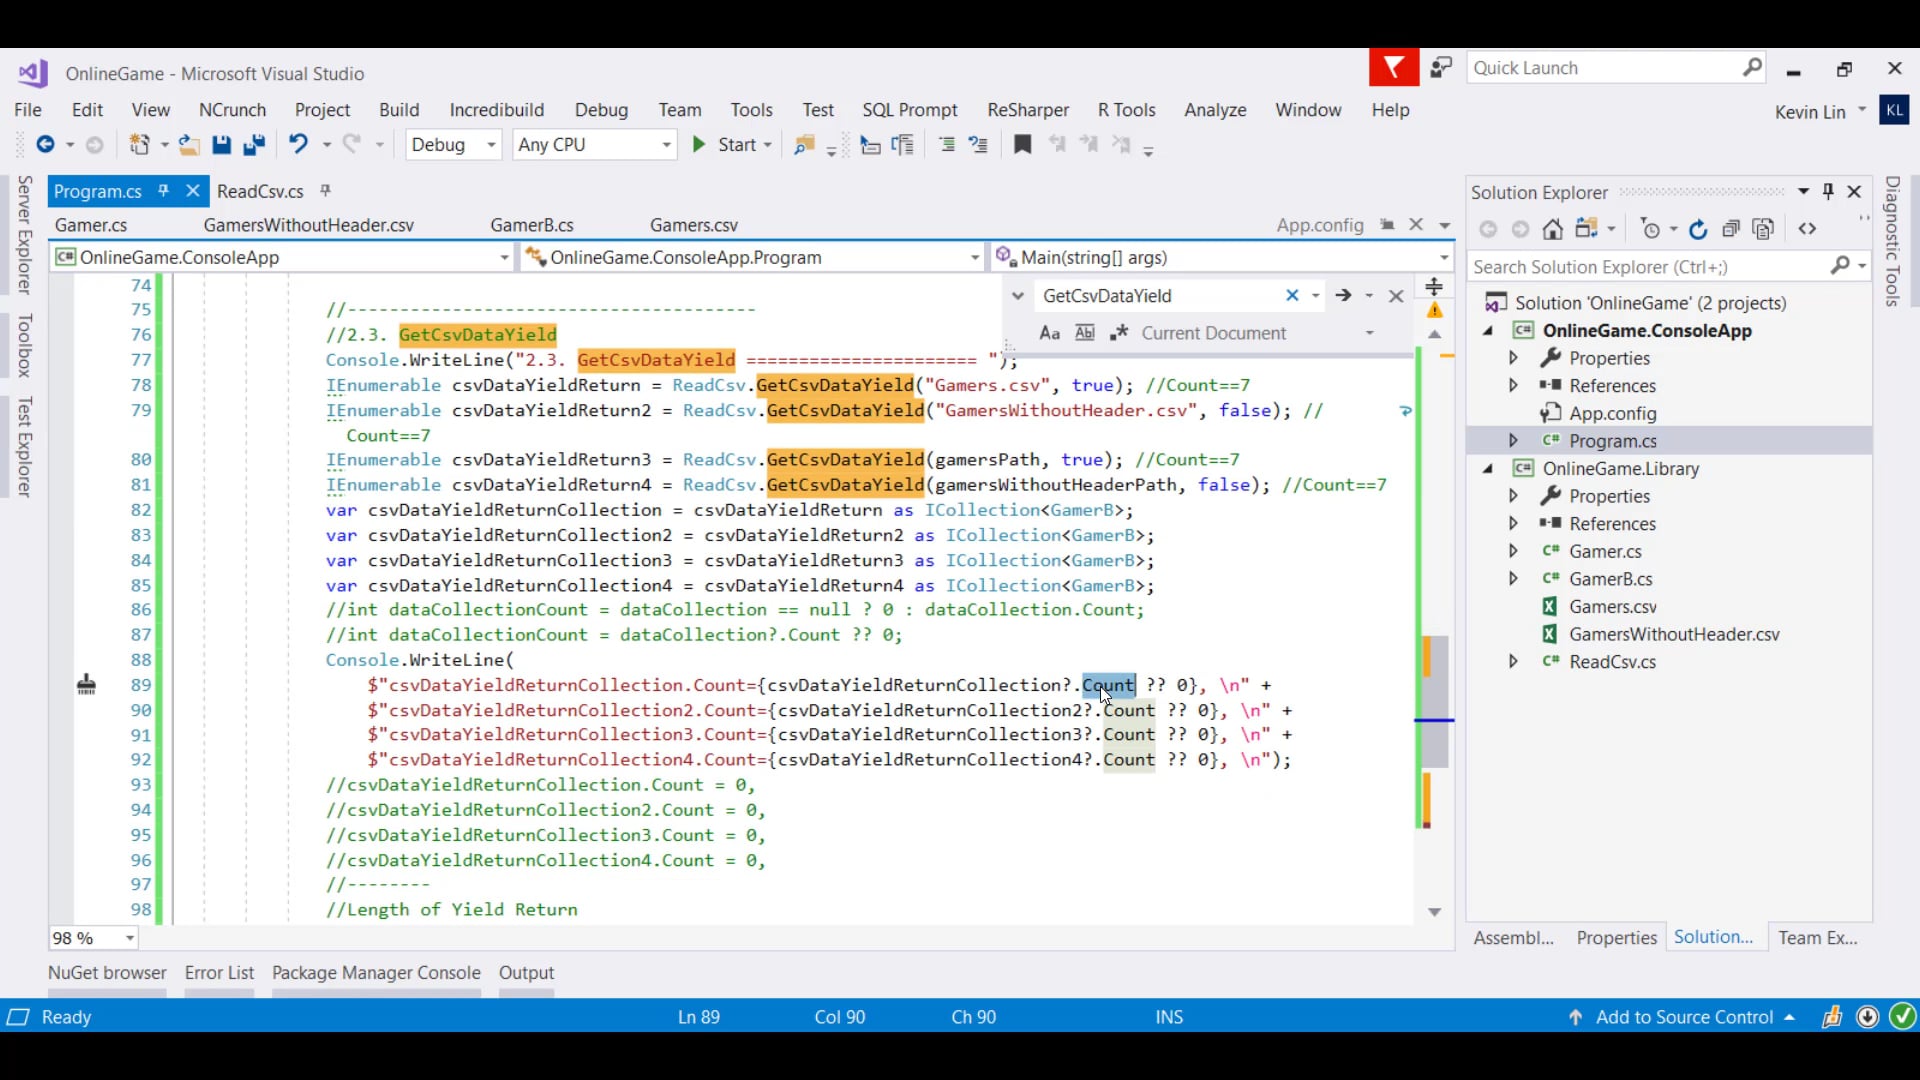Expand the OnlineGame.Library Properties node

tap(1513, 496)
